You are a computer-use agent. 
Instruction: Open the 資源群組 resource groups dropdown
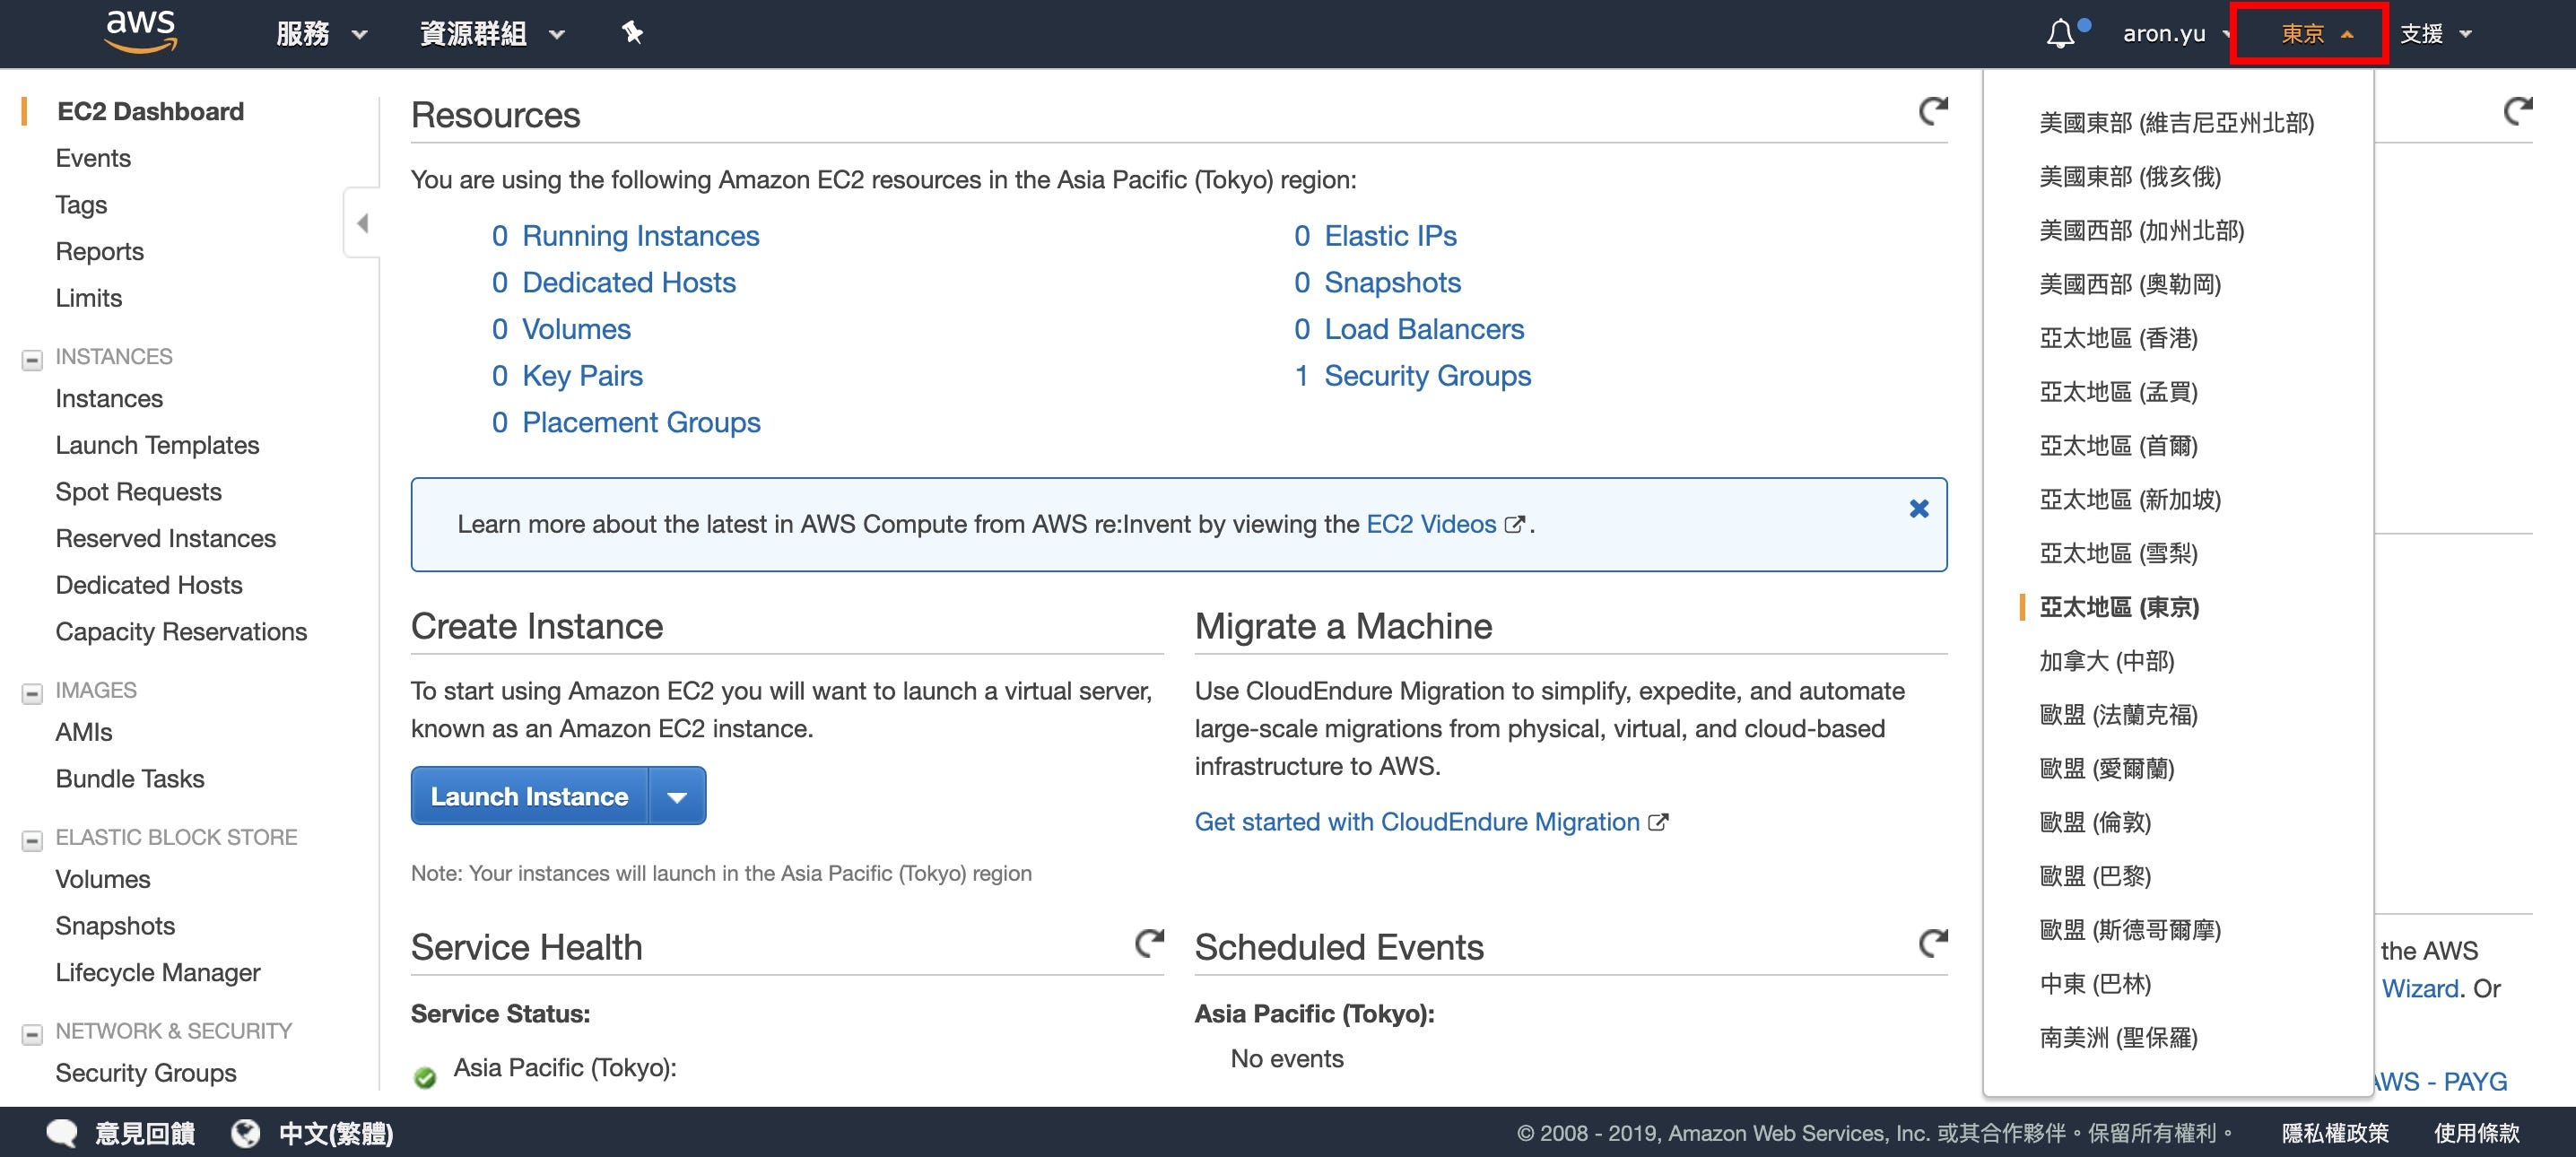(493, 34)
